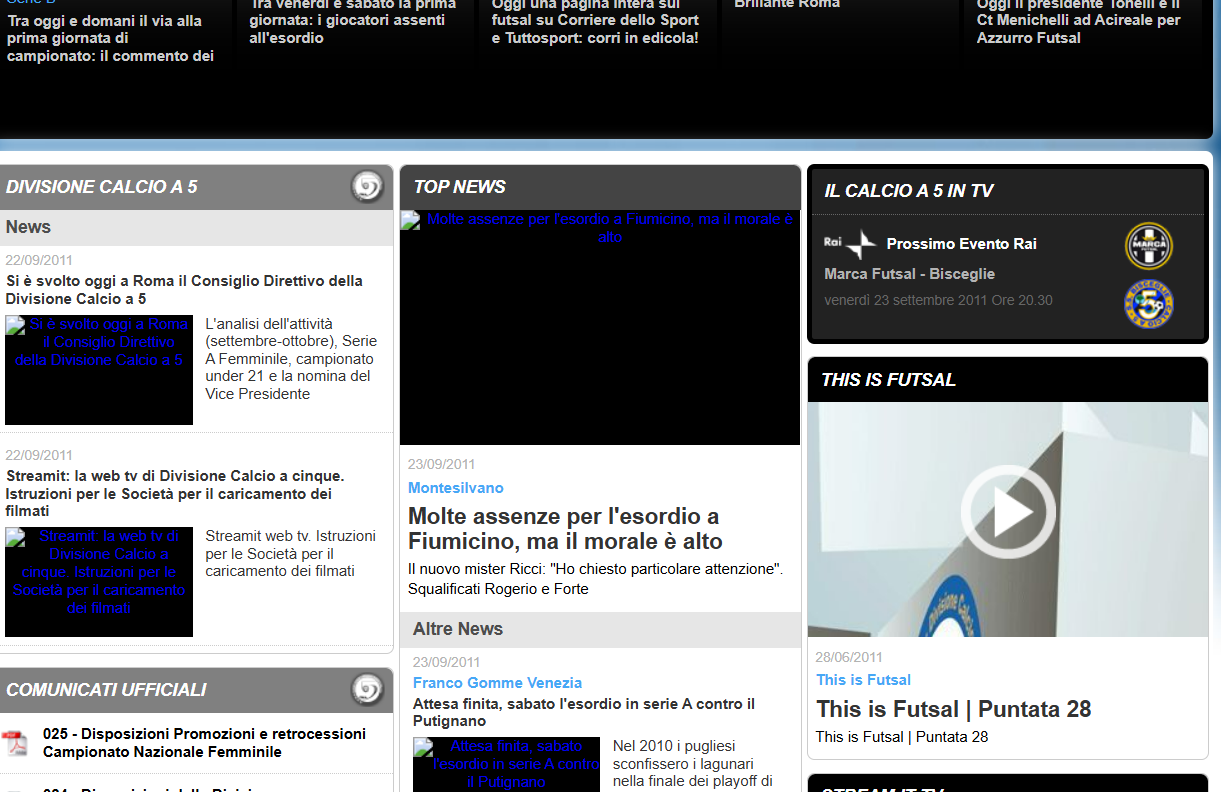Open banner story 'i giocatori assenti all'esordio'
This screenshot has width=1221, height=792.
pyautogui.click(x=353, y=21)
